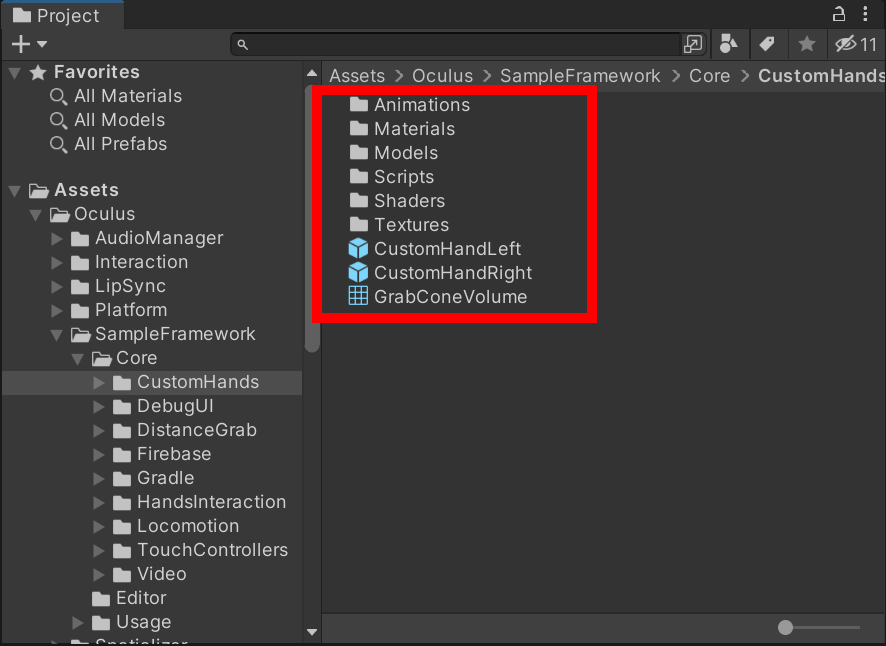Click Assets in the breadcrumb path
Viewport: 886px width, 646px height.
pyautogui.click(x=357, y=76)
